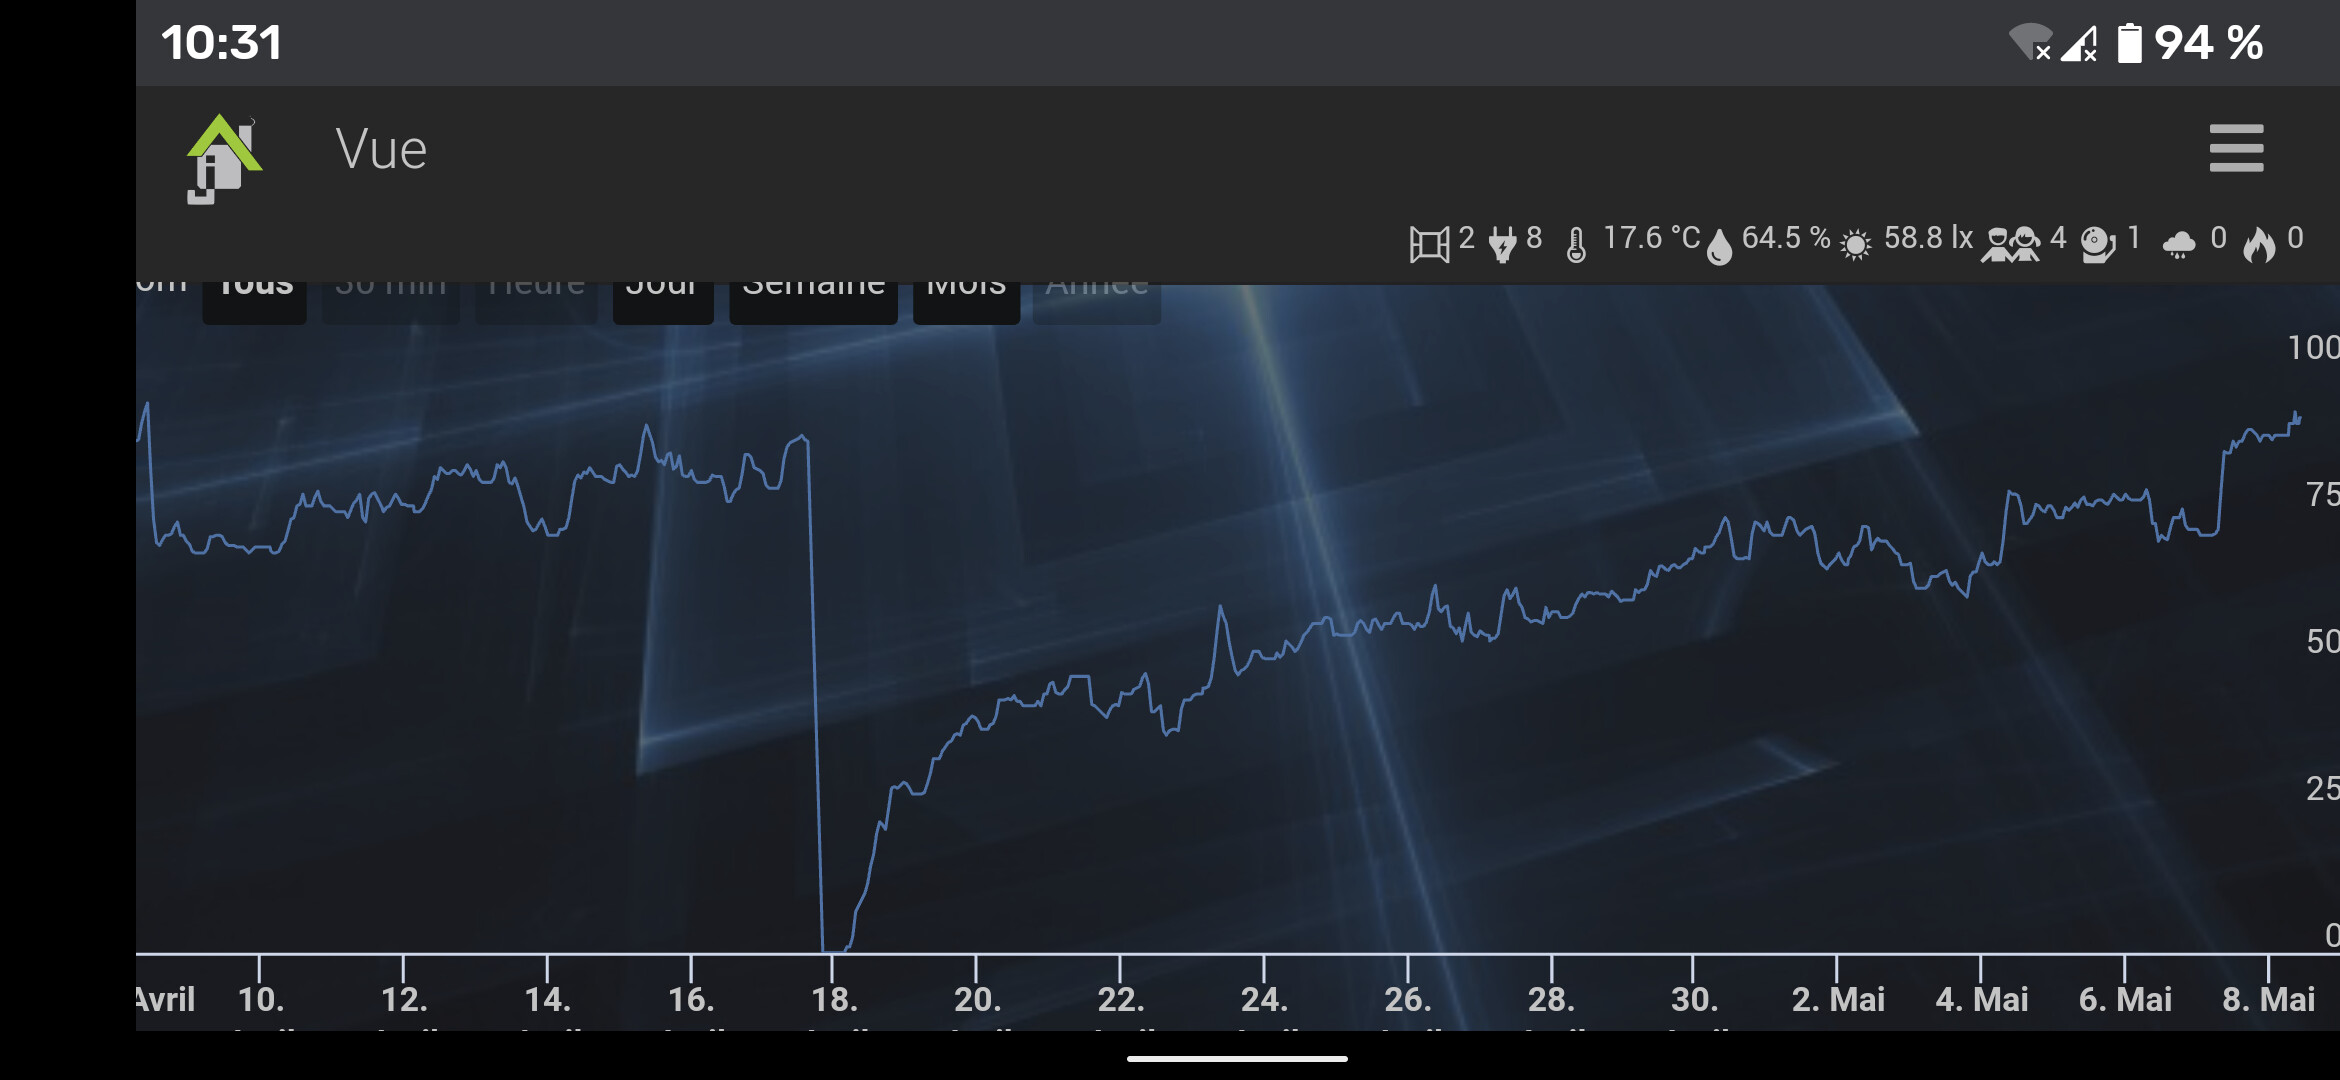Screen dimensions: 2340x1080
Task: Click the 25 value axis label
Action: [x=2323, y=788]
